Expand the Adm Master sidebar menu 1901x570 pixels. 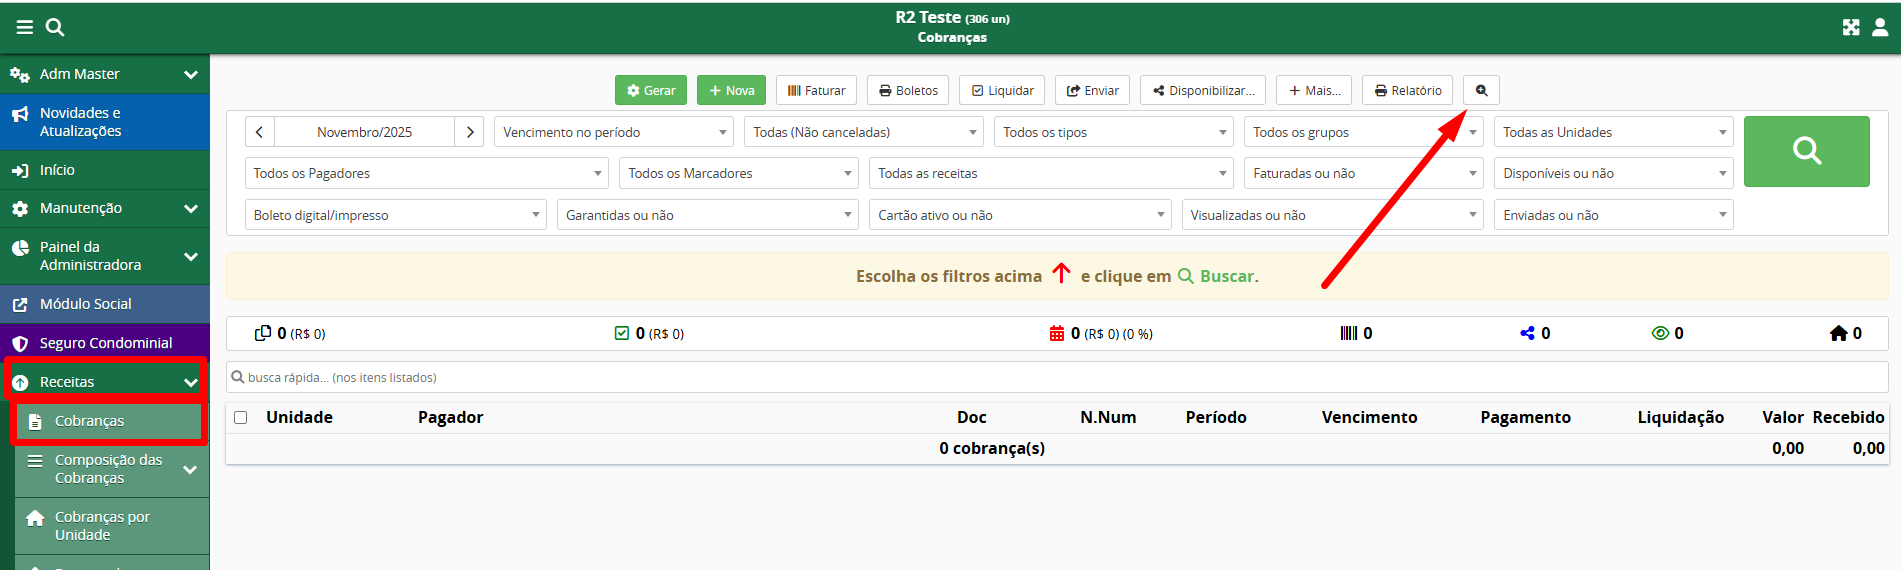pyautogui.click(x=105, y=74)
